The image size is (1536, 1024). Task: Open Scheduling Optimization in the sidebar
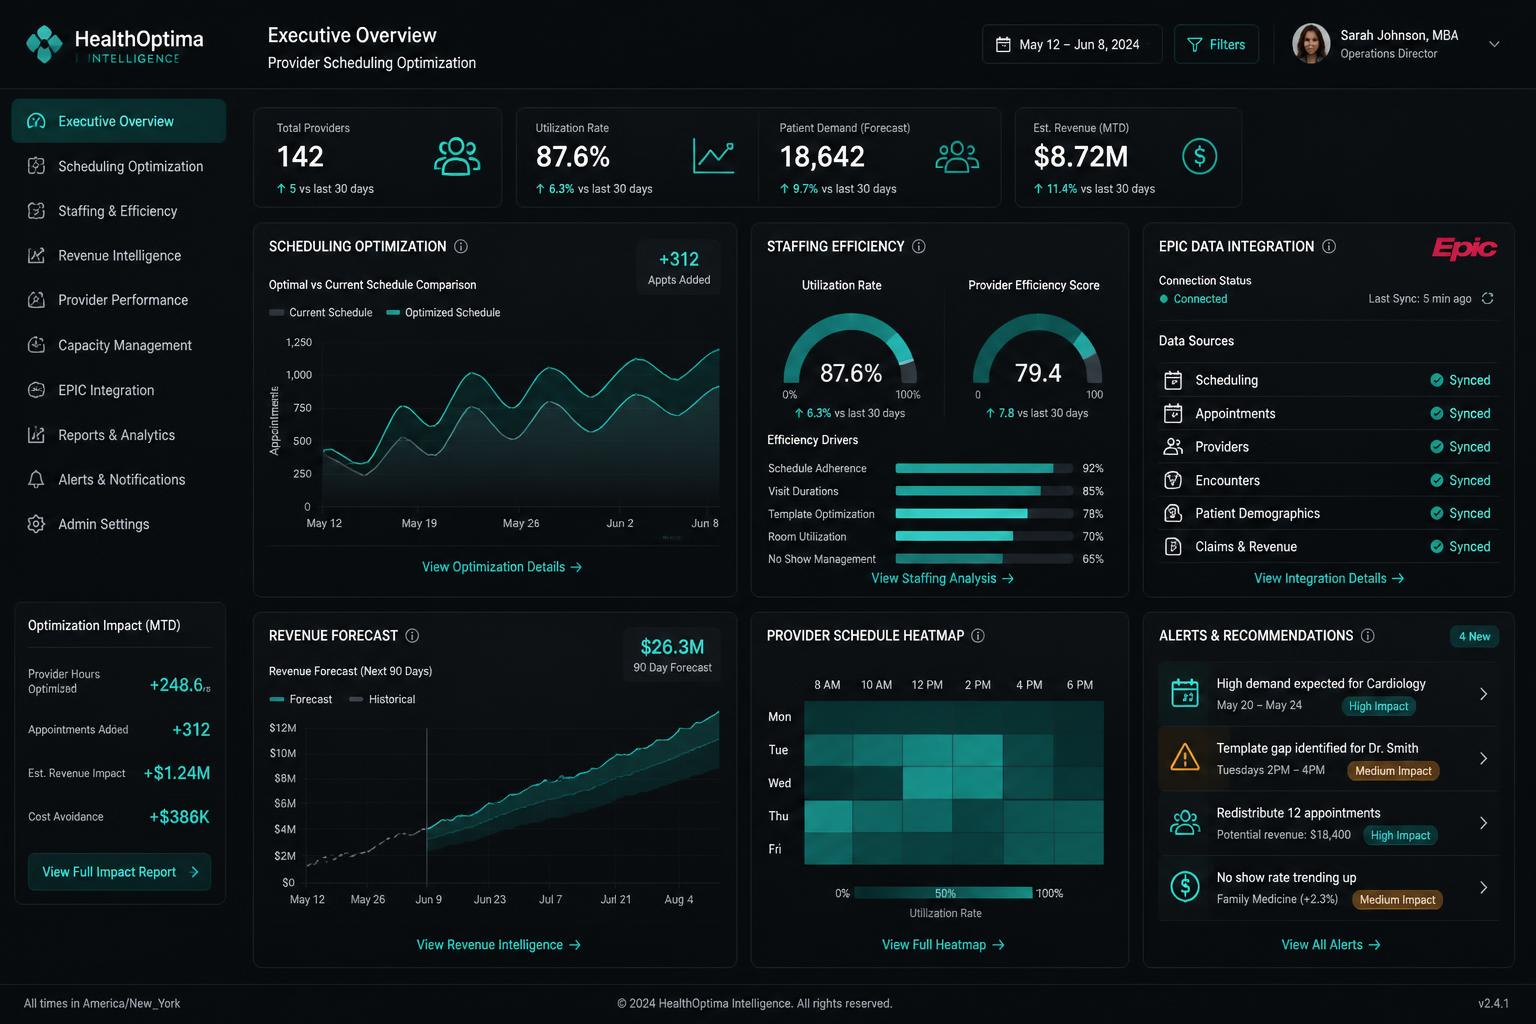[118, 166]
